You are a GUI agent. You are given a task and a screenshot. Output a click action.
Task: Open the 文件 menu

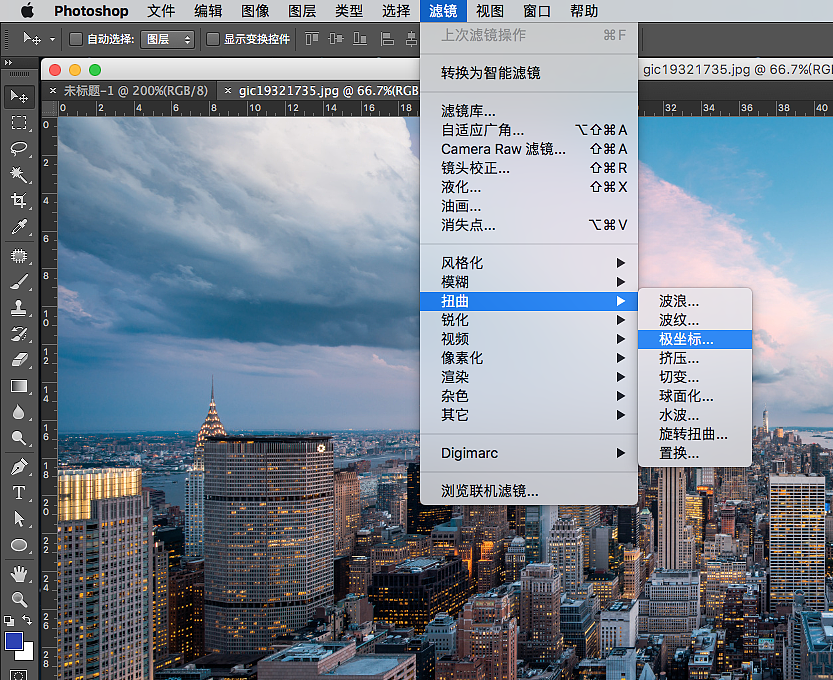[x=161, y=11]
